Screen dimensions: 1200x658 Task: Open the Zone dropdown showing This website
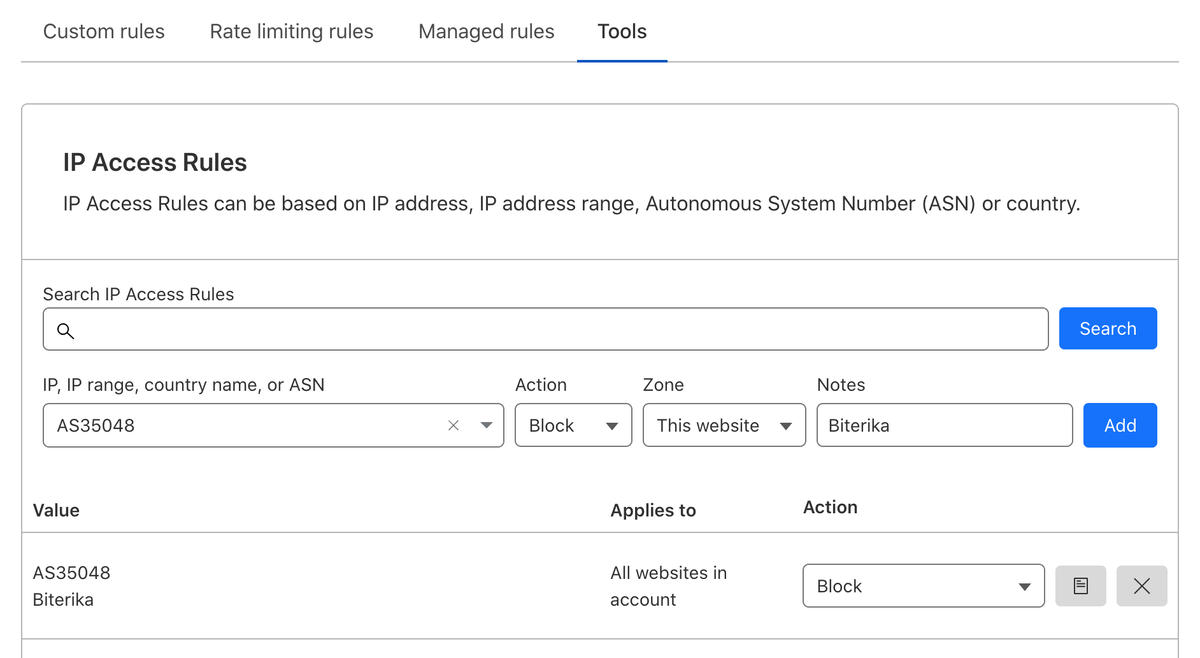(724, 426)
